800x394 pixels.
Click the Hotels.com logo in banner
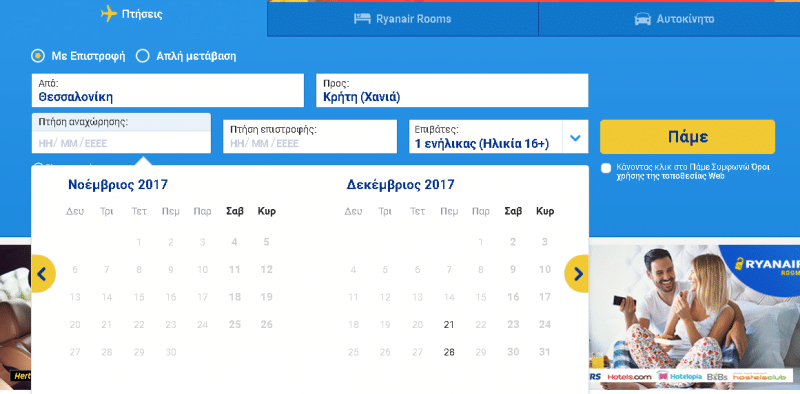tap(630, 377)
